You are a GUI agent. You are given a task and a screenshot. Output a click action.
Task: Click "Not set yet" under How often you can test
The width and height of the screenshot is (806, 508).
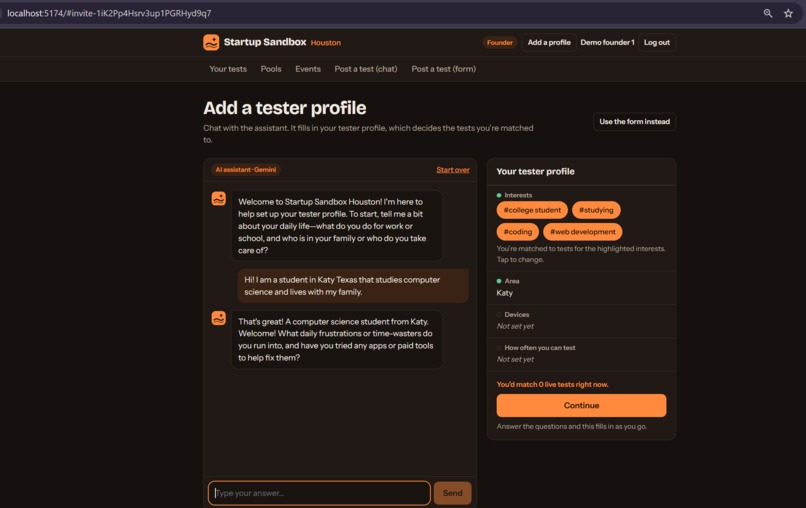click(x=515, y=359)
